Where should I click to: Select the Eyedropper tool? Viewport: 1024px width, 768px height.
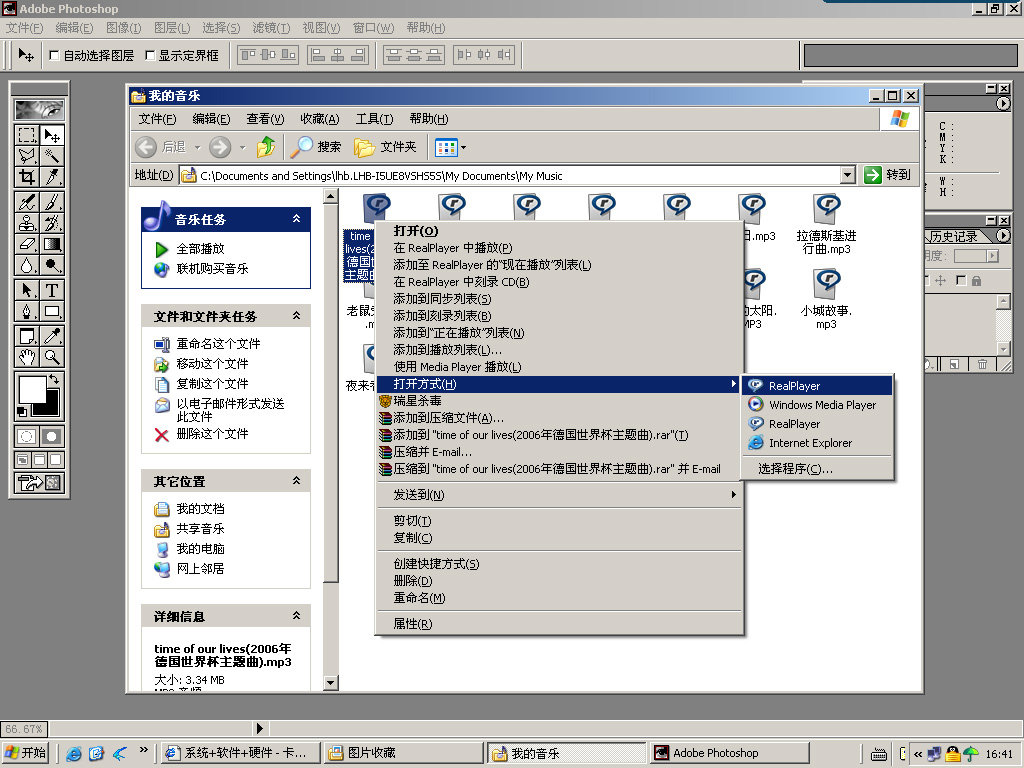[52, 336]
